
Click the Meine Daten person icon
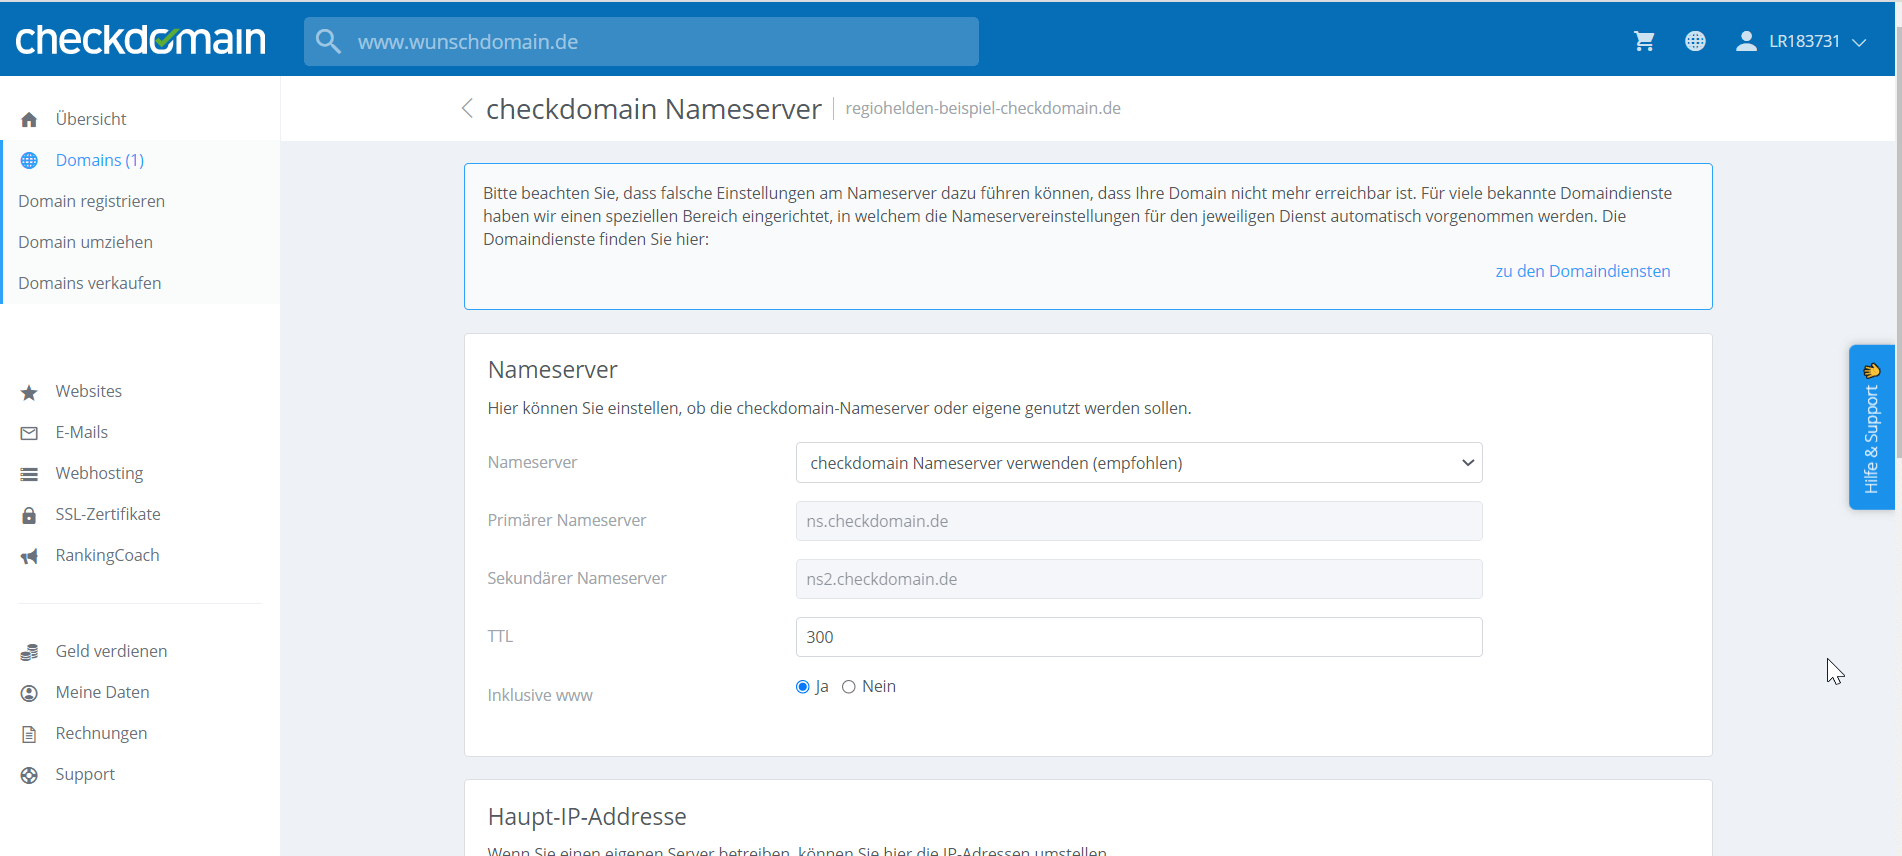[x=29, y=693]
